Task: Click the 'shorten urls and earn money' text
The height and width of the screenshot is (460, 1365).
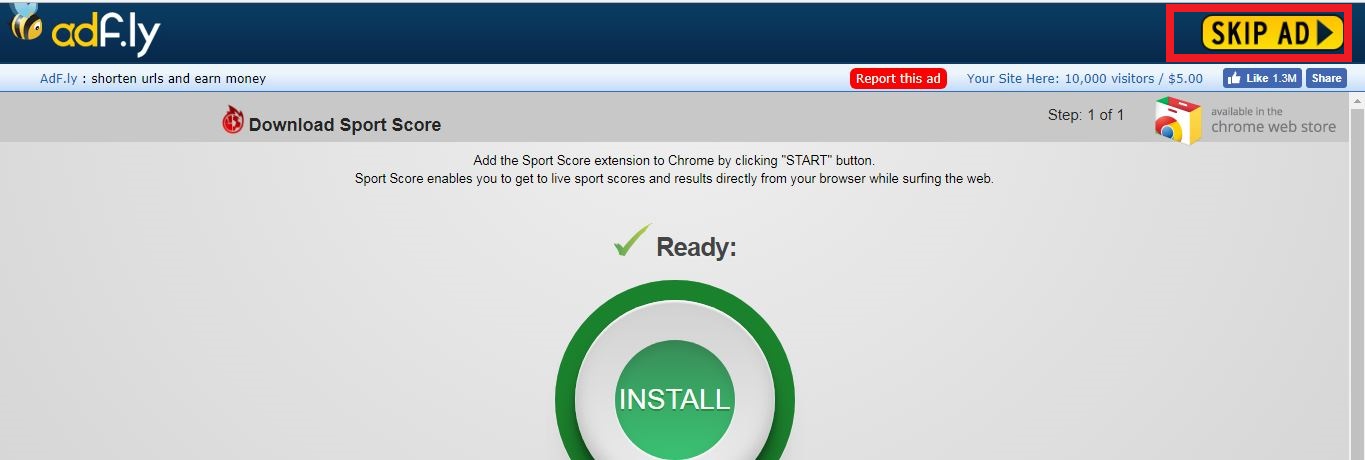Action: click(178, 78)
